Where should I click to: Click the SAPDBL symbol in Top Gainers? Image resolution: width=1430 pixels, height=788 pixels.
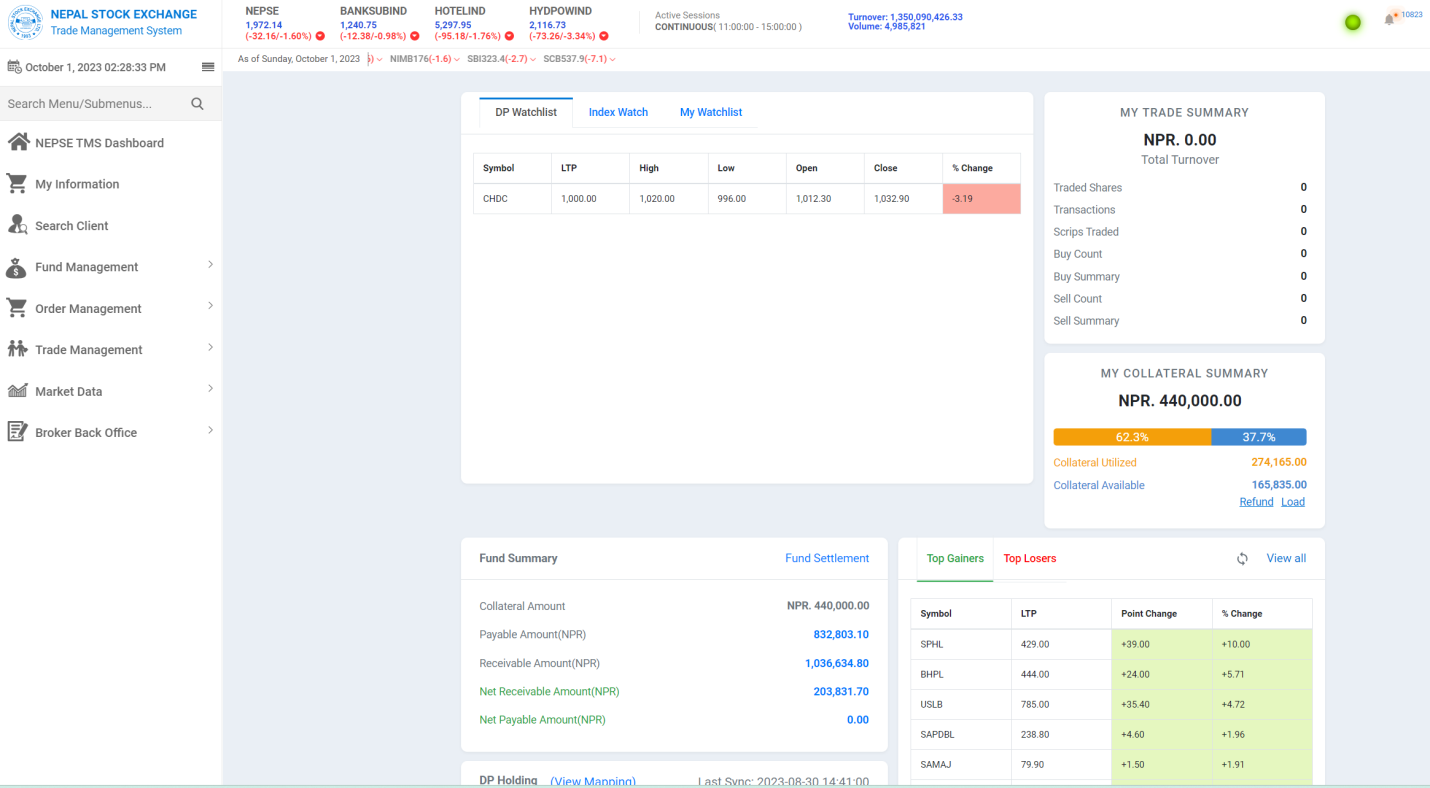tap(938, 734)
